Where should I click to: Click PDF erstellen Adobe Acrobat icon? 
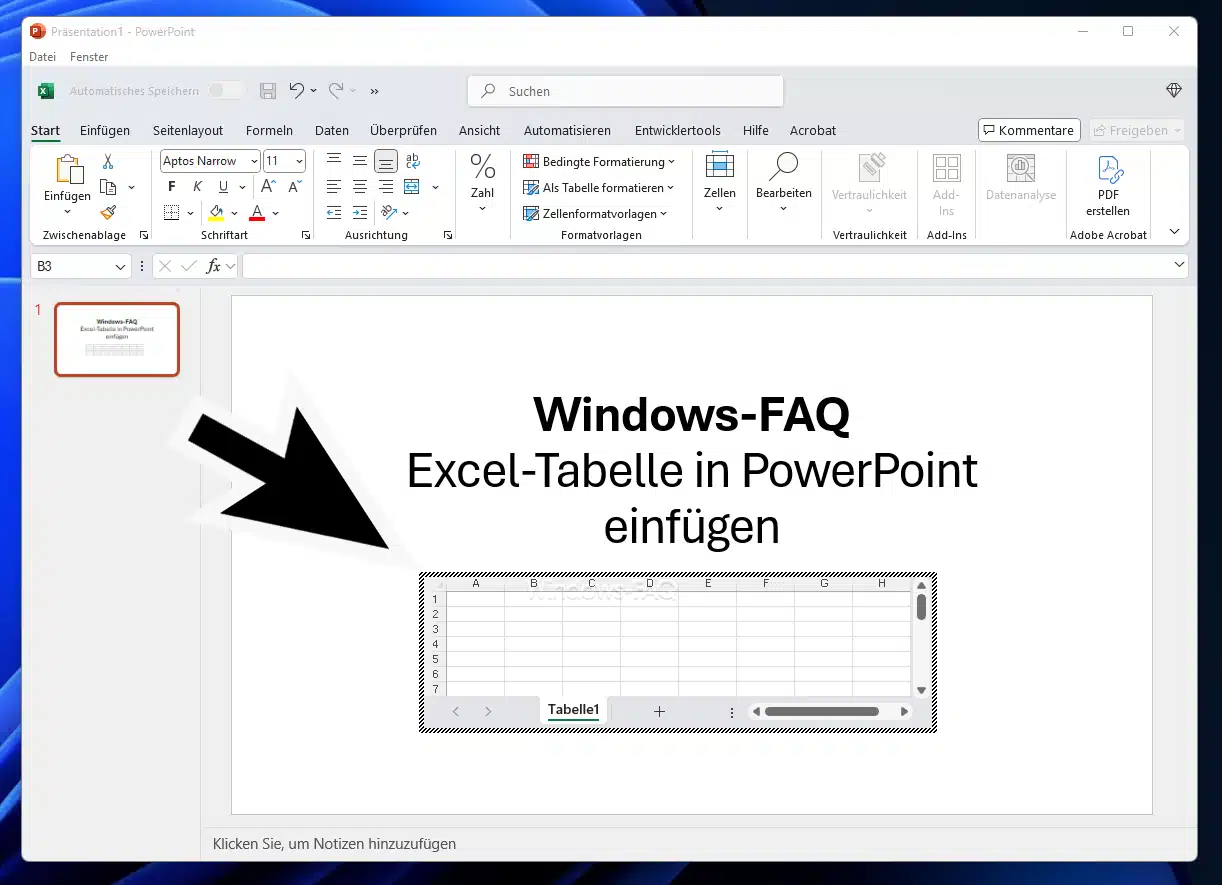coord(1108,185)
